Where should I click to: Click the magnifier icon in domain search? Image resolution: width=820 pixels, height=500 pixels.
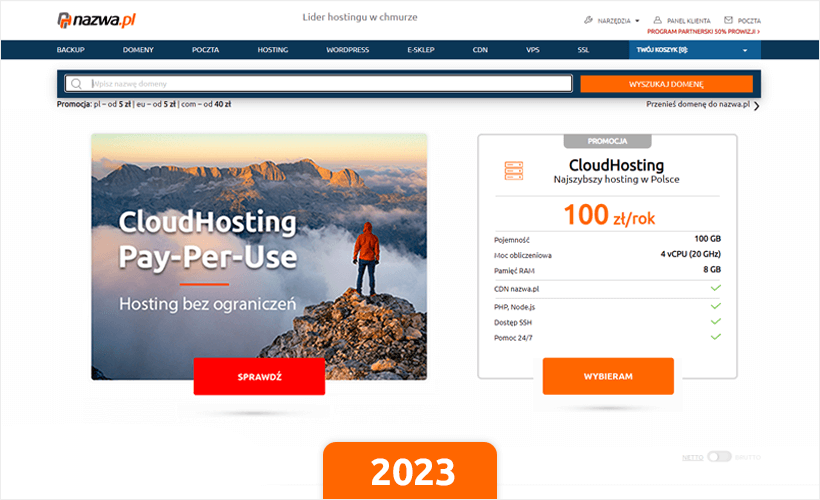point(76,84)
